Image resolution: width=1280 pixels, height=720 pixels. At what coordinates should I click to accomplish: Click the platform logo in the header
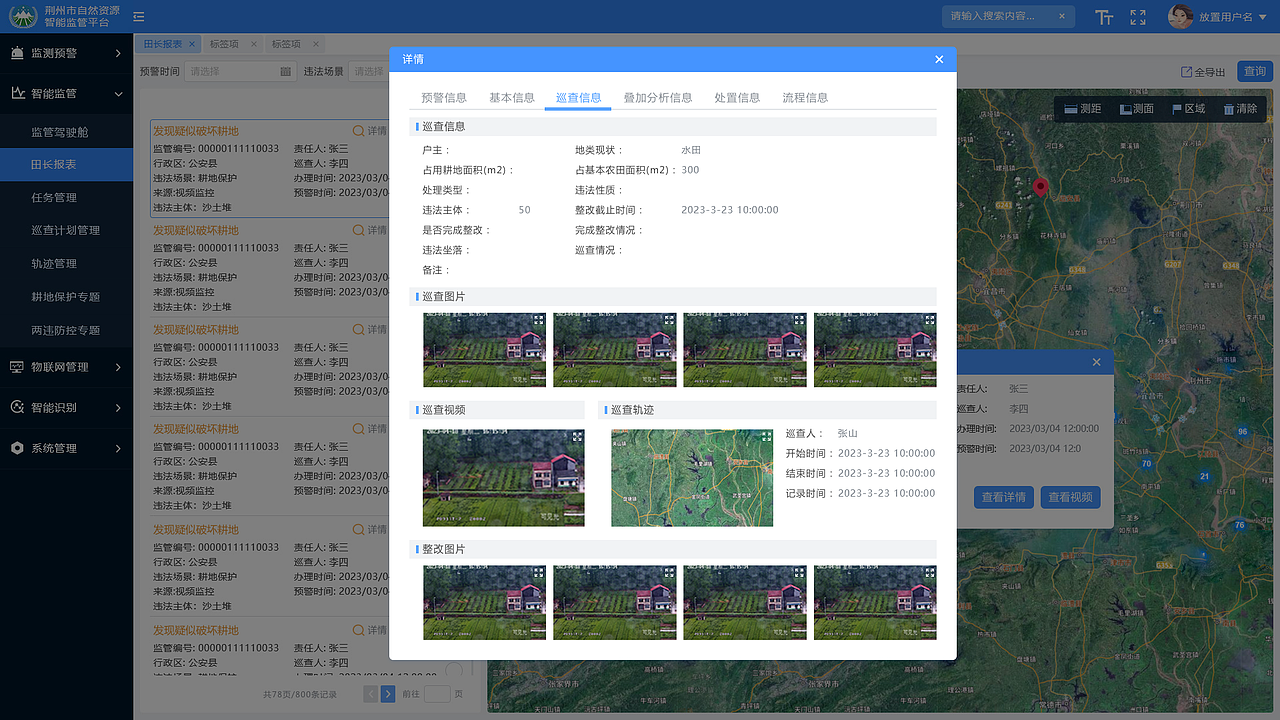coord(23,16)
